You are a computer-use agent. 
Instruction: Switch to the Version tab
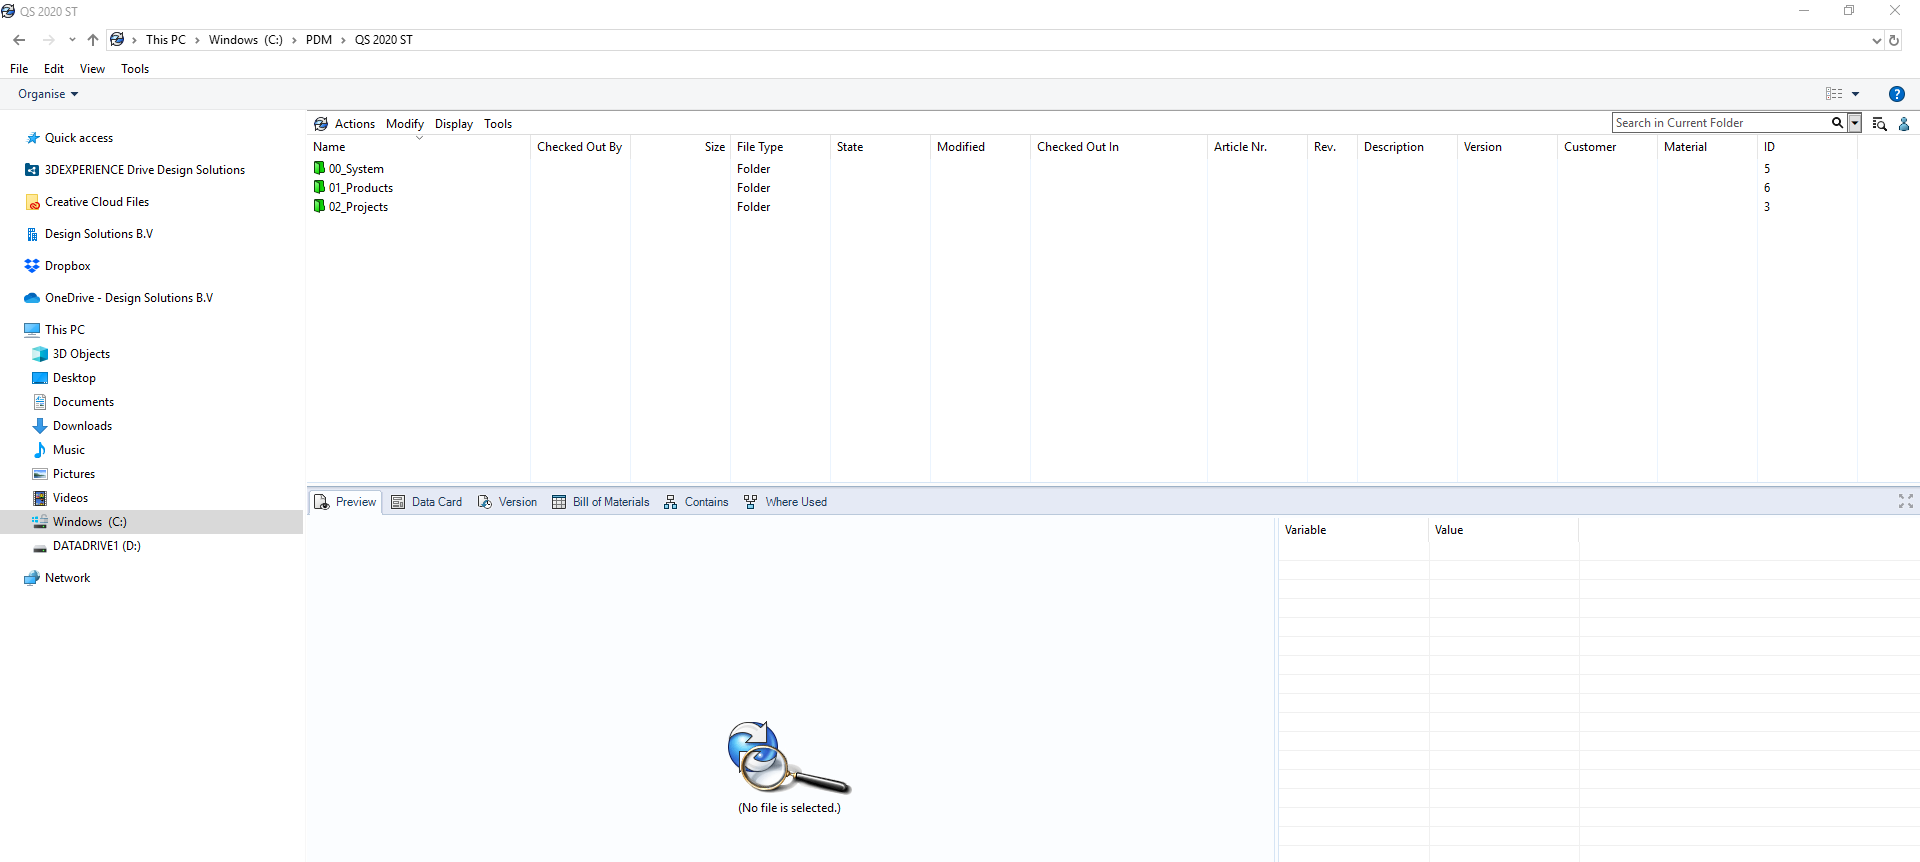(508, 502)
